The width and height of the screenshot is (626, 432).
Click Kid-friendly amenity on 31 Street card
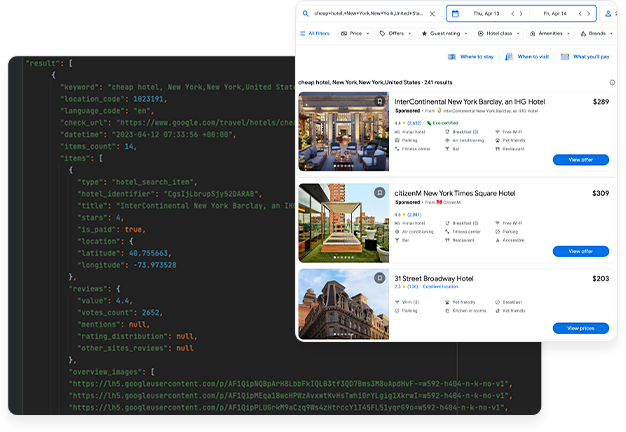(510, 311)
